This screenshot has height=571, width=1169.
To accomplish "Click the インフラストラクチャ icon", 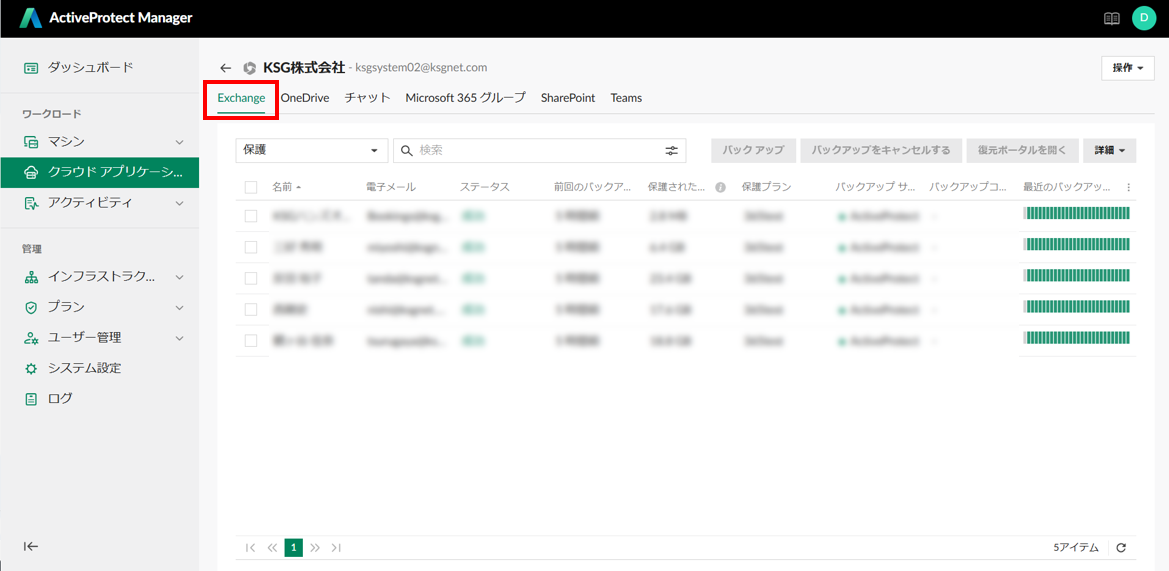I will pos(31,277).
